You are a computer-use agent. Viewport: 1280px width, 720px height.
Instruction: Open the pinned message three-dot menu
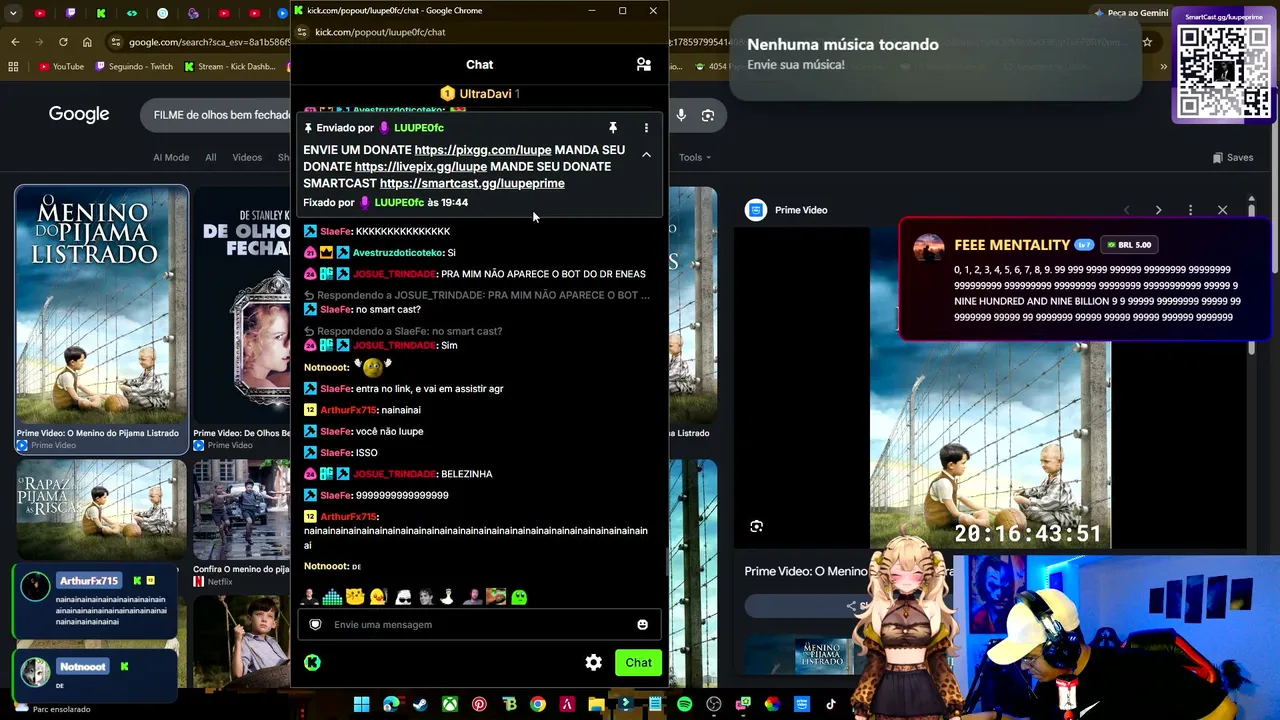[646, 128]
